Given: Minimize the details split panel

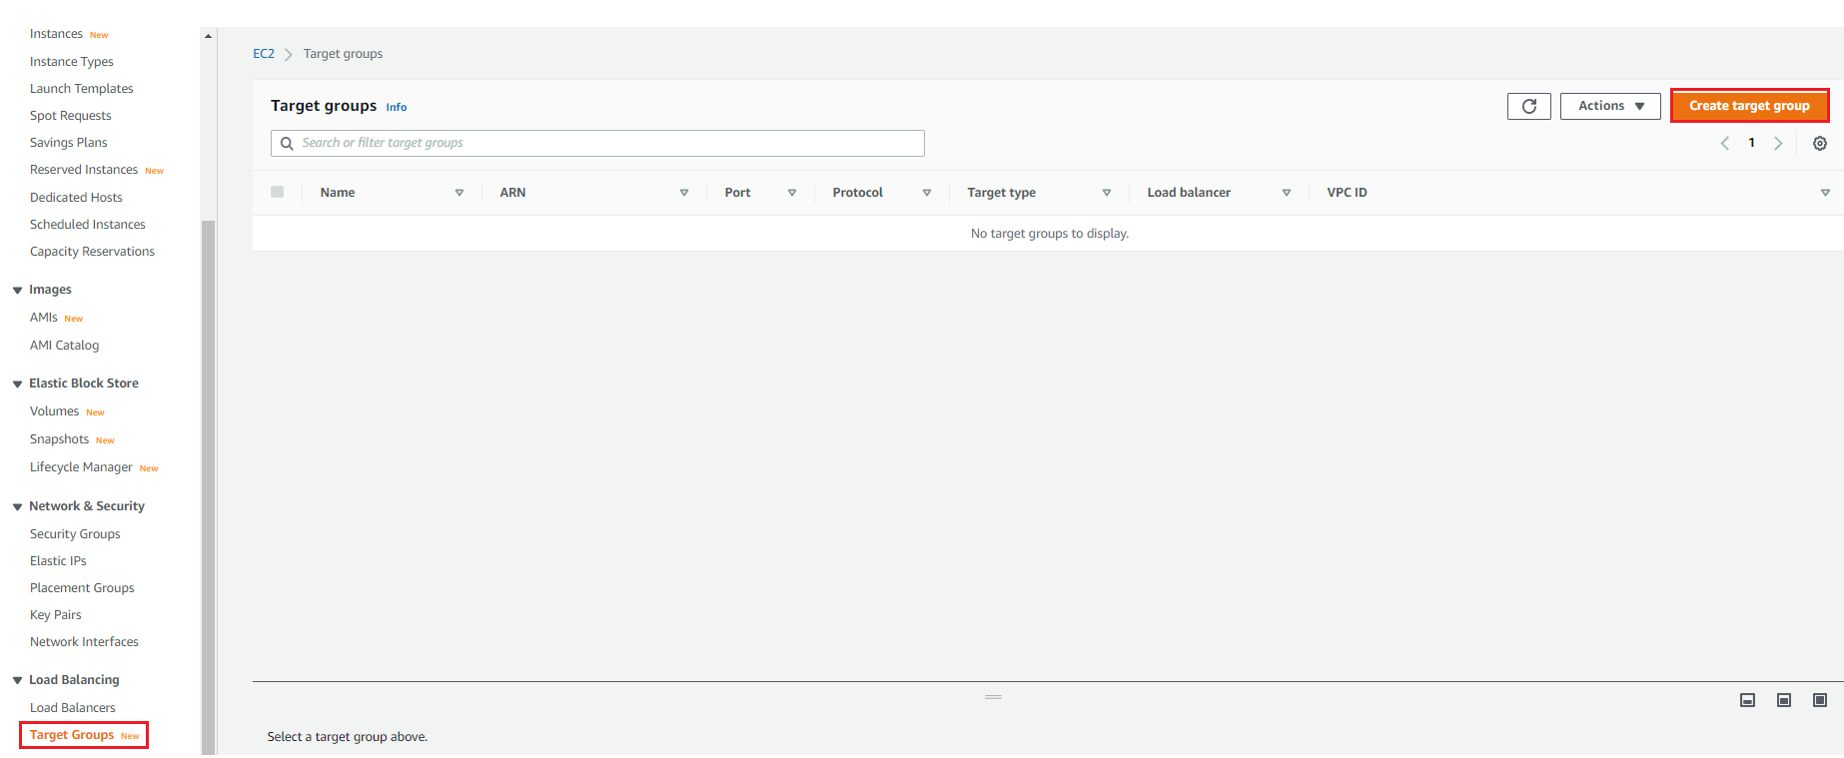Looking at the screenshot, I should tap(1747, 700).
